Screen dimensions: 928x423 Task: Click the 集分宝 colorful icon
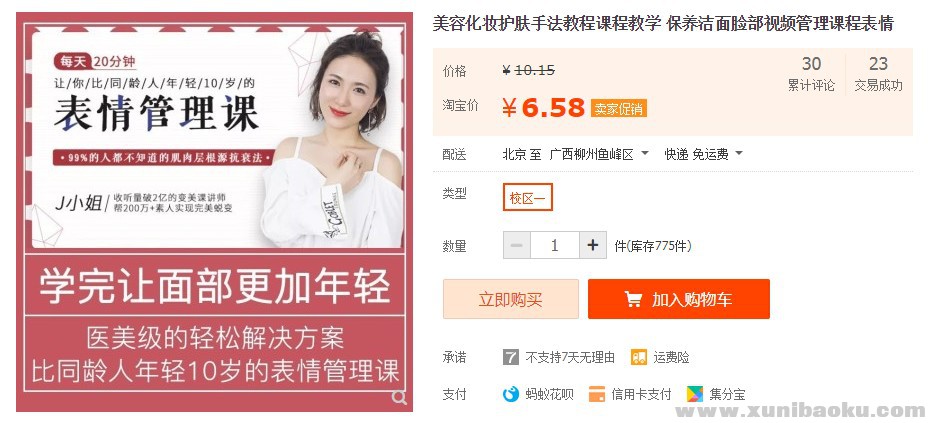[695, 394]
